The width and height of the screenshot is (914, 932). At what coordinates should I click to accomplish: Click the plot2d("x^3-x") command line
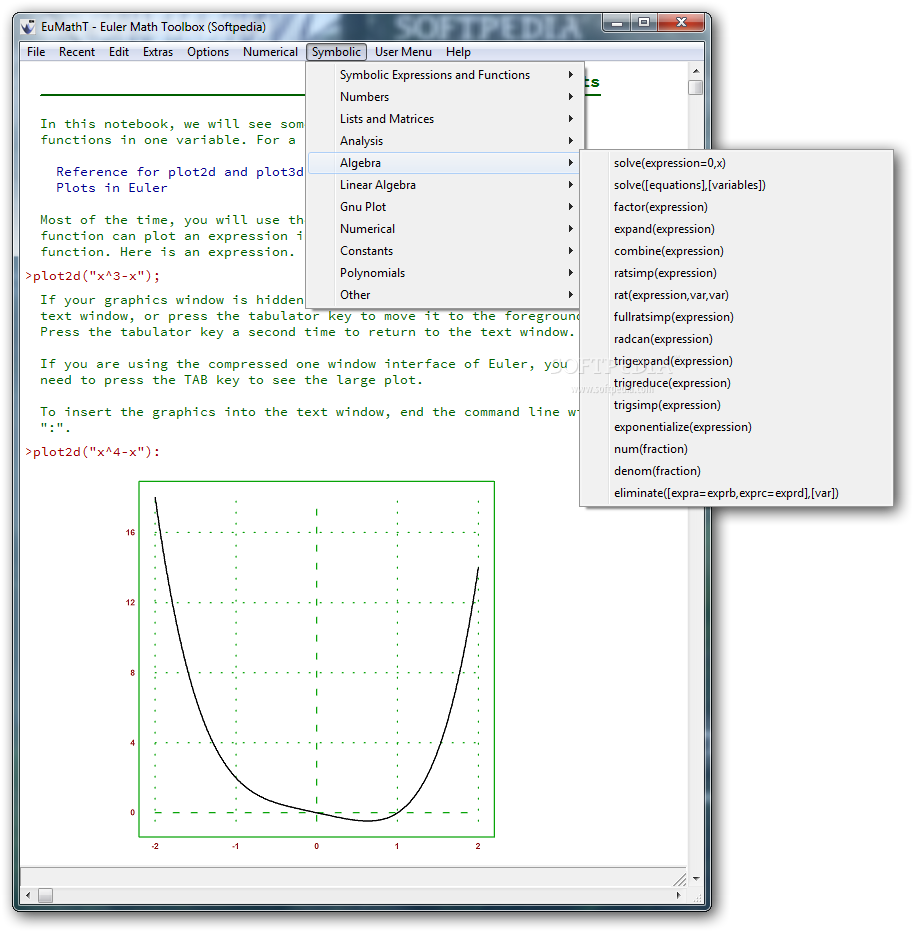[93, 276]
